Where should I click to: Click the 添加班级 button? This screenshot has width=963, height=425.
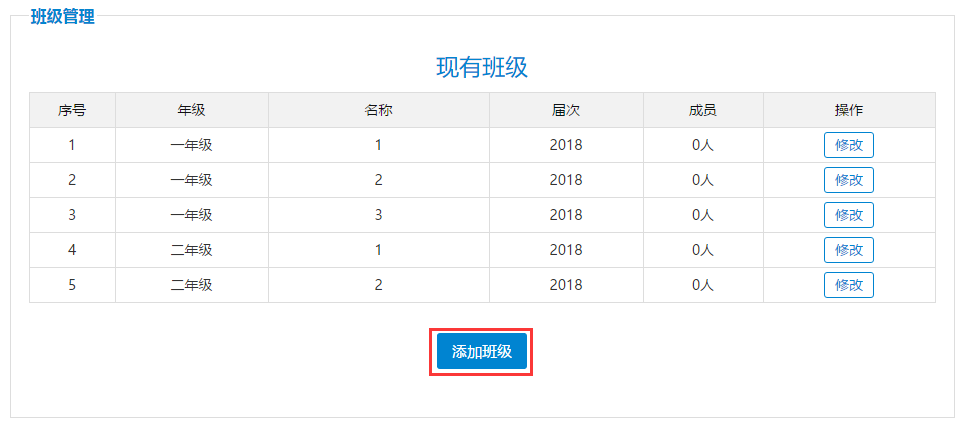pos(482,351)
